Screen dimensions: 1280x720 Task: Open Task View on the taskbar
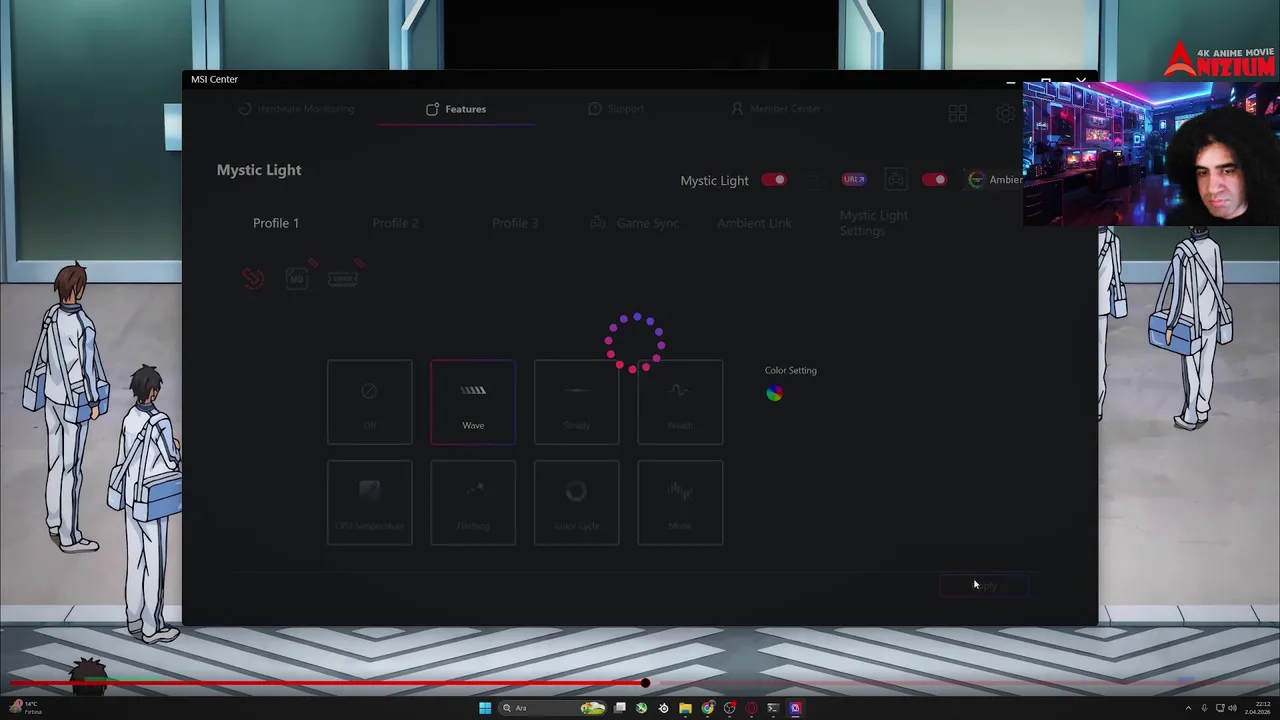click(x=620, y=708)
